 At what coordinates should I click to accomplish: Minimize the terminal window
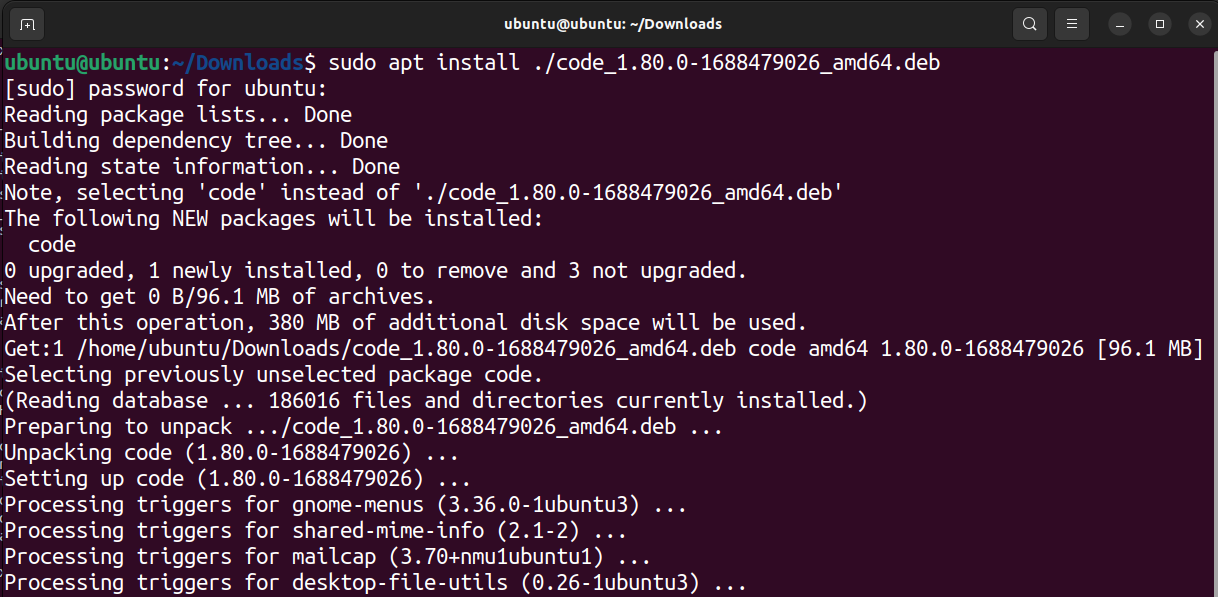pyautogui.click(x=1119, y=23)
